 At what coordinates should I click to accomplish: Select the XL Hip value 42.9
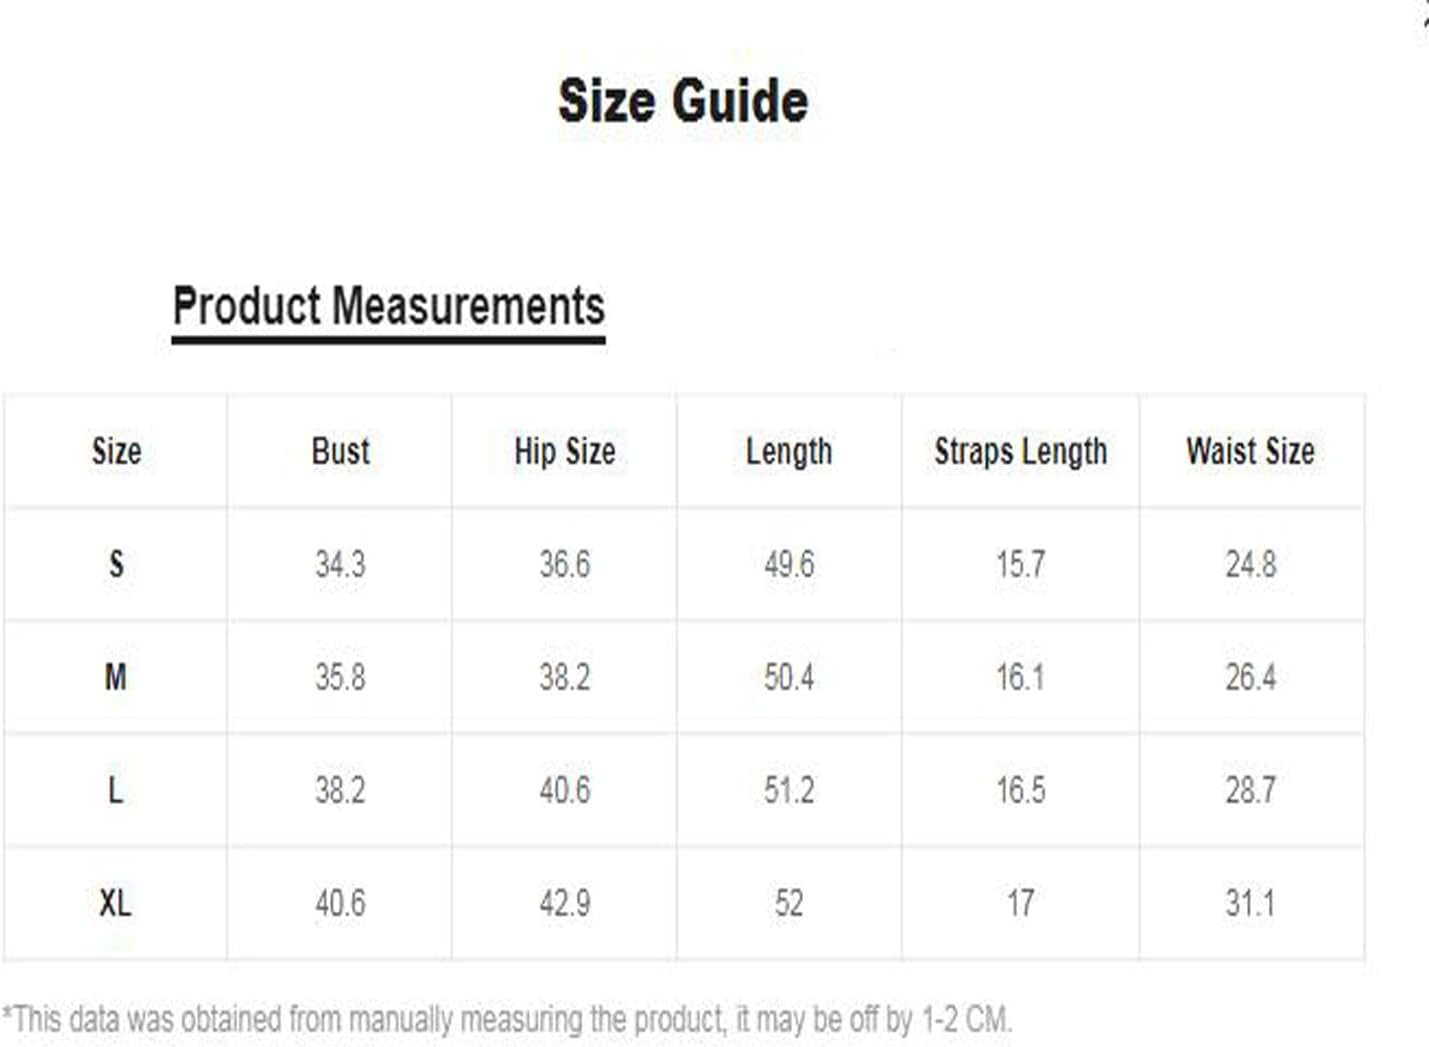564,903
